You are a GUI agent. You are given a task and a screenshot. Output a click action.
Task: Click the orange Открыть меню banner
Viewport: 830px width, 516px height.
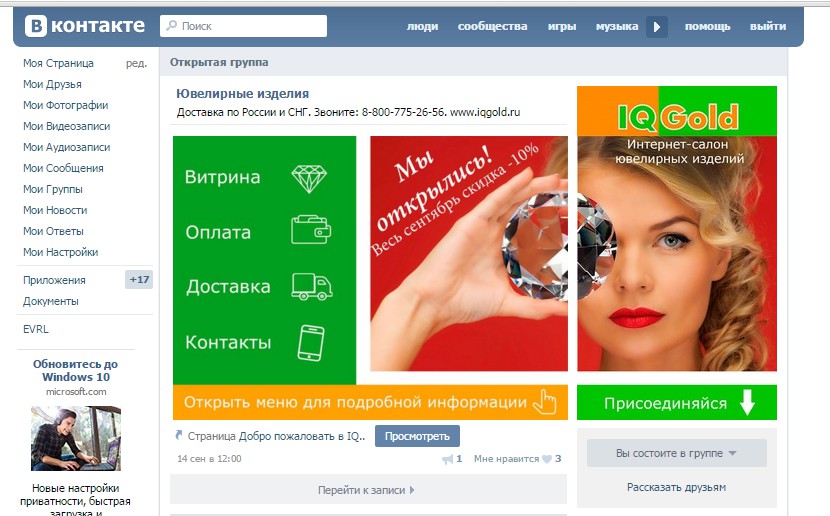pos(370,402)
